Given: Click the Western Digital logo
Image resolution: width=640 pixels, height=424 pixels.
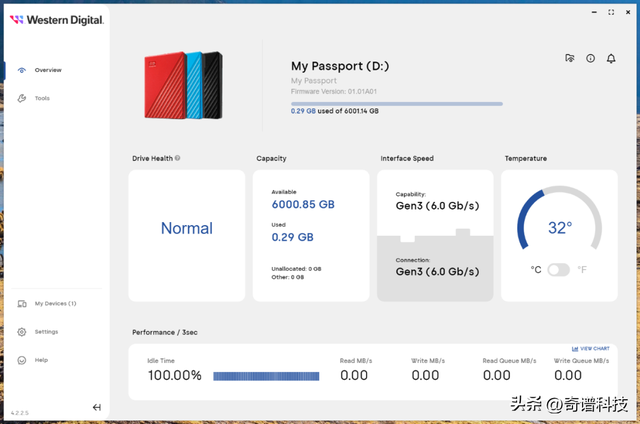Looking at the screenshot, I should pos(58,19).
